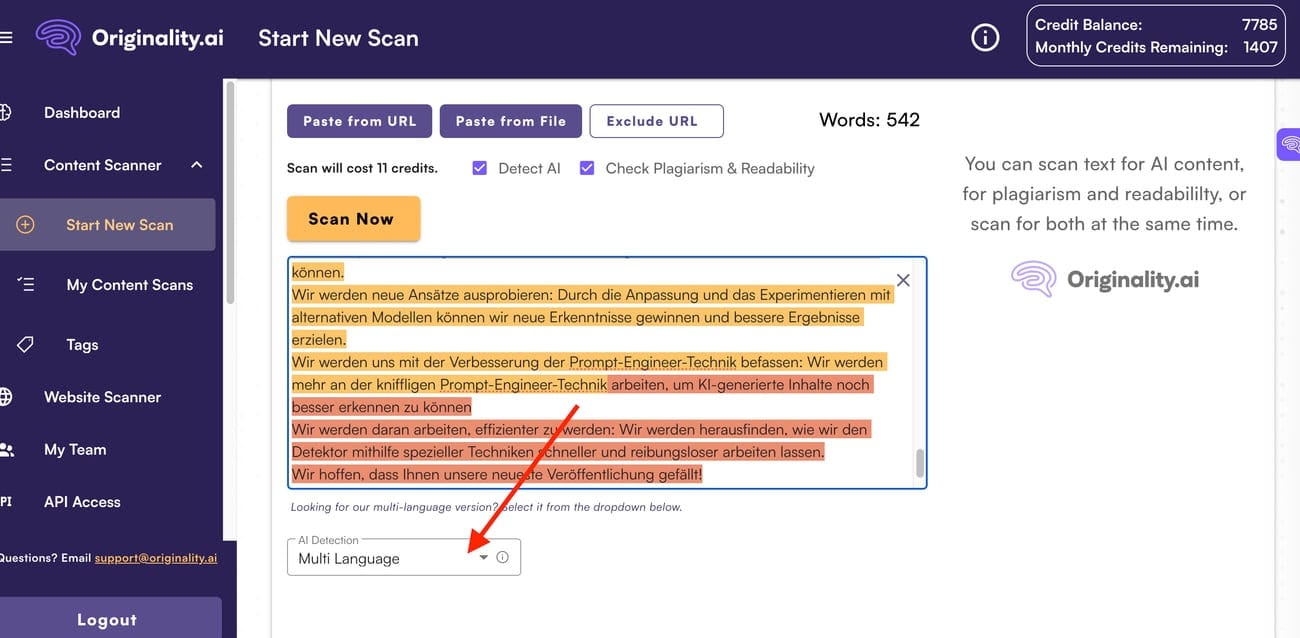
Task: Open the info circle icon in header
Action: (985, 38)
